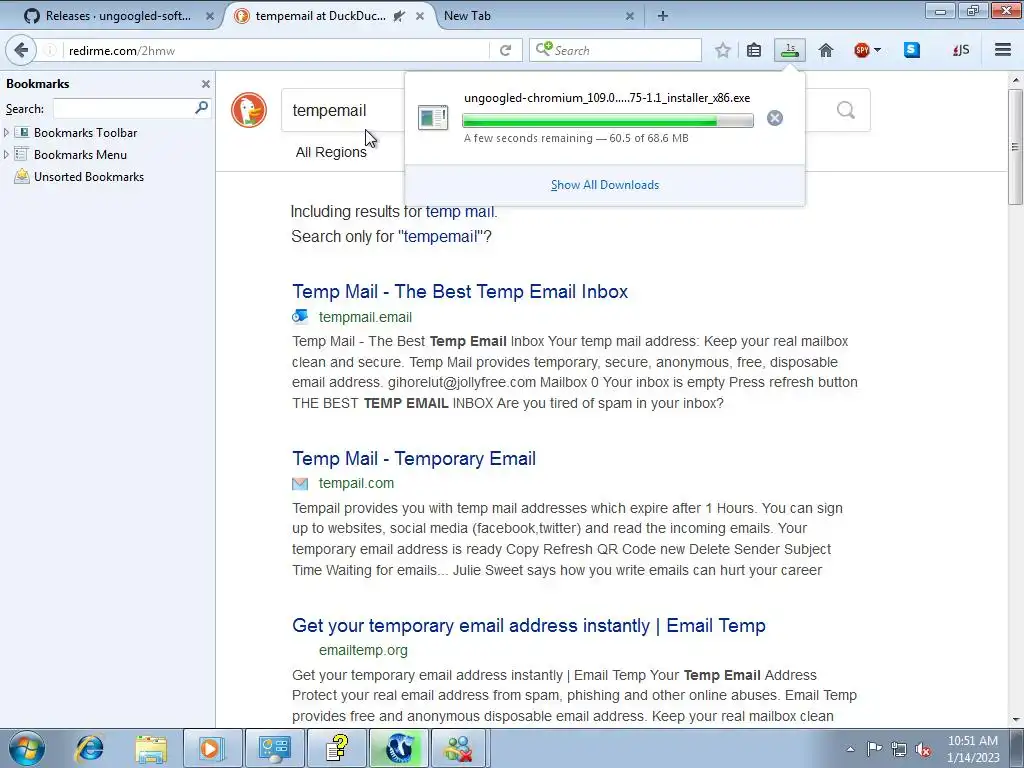Show hidden tray icons arrow

tap(850, 749)
